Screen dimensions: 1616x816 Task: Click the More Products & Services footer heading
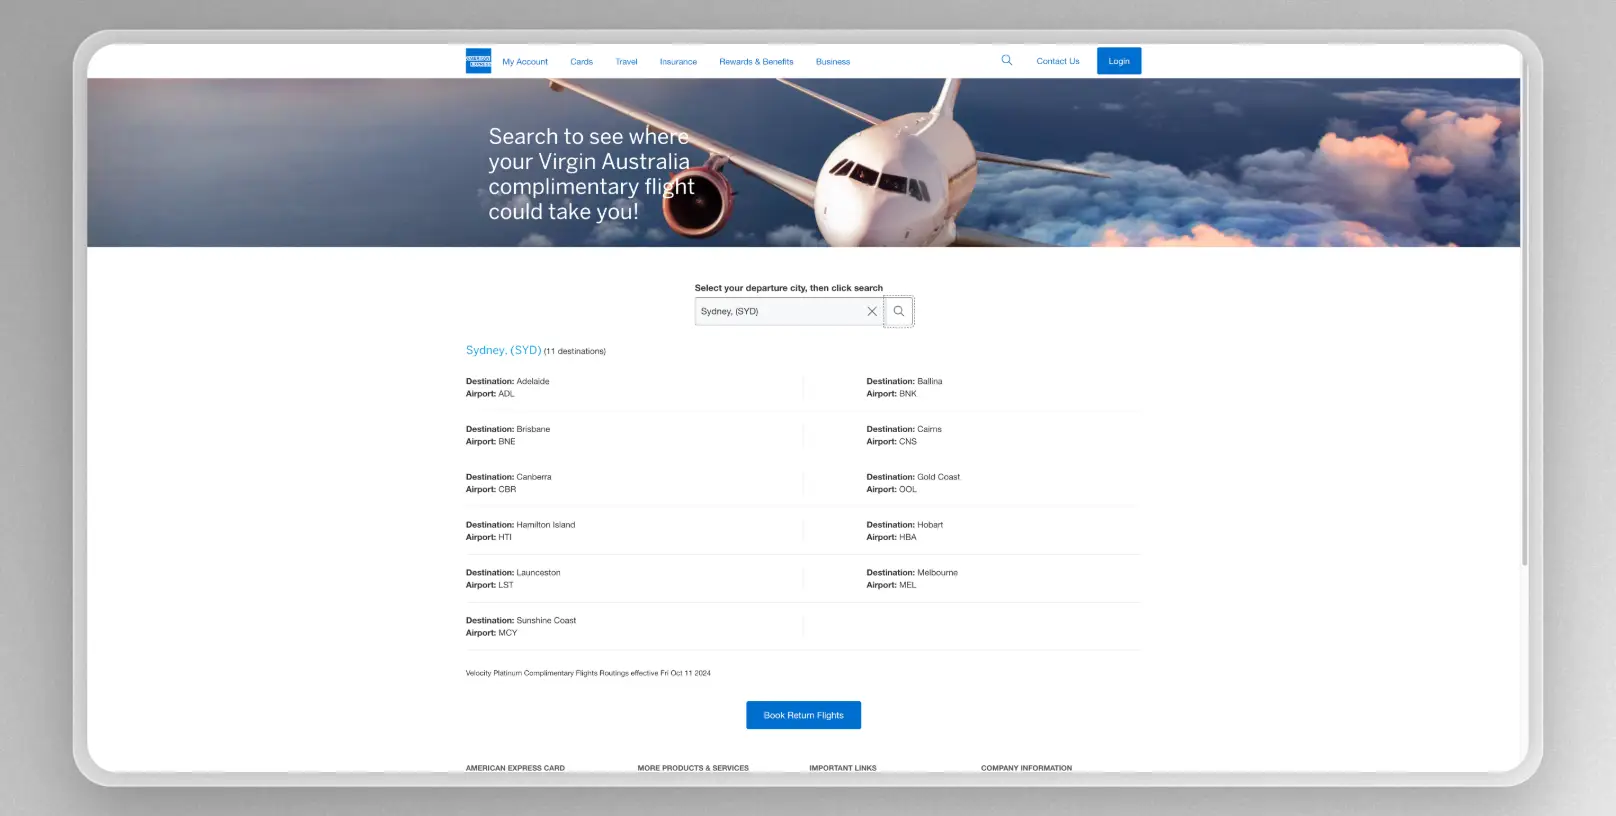[x=693, y=768]
